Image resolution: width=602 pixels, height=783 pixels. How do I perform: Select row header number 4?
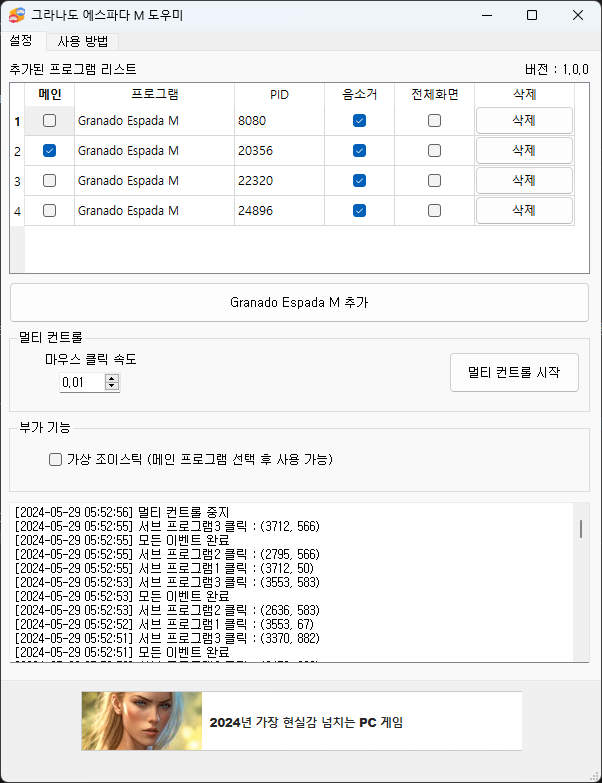[x=17, y=211]
